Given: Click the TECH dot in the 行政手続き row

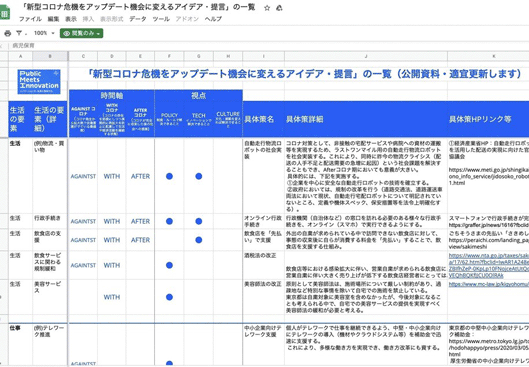Looking at the screenshot, I should pyautogui.click(x=199, y=221).
